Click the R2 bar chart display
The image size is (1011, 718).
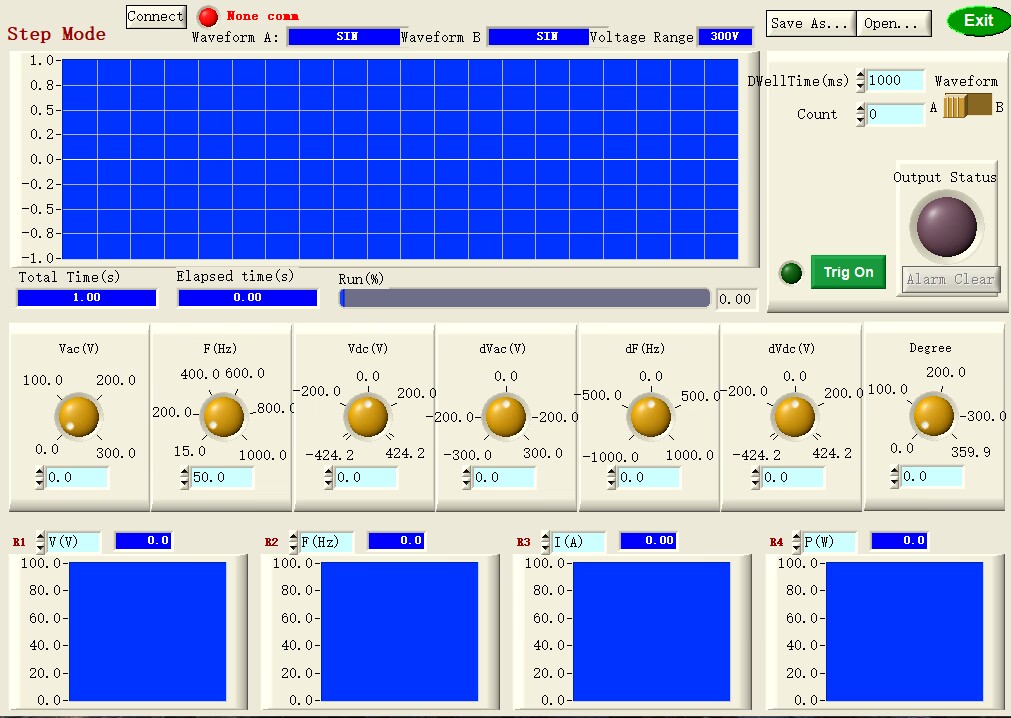coord(400,631)
